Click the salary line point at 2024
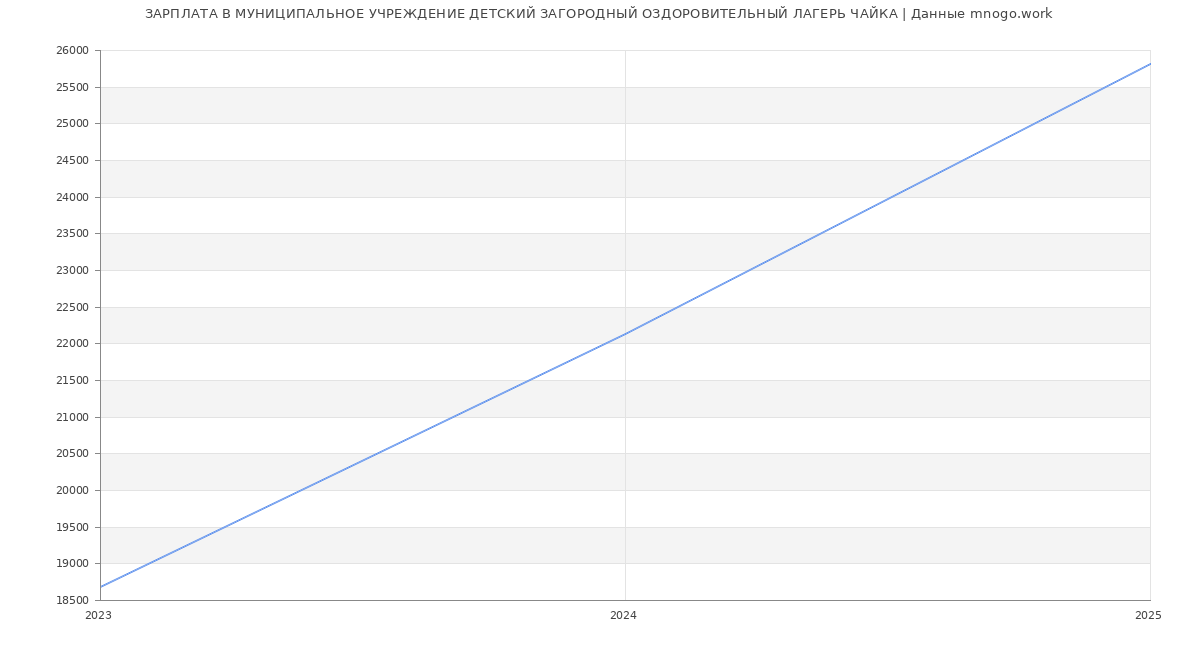1200x650 pixels. click(x=625, y=334)
